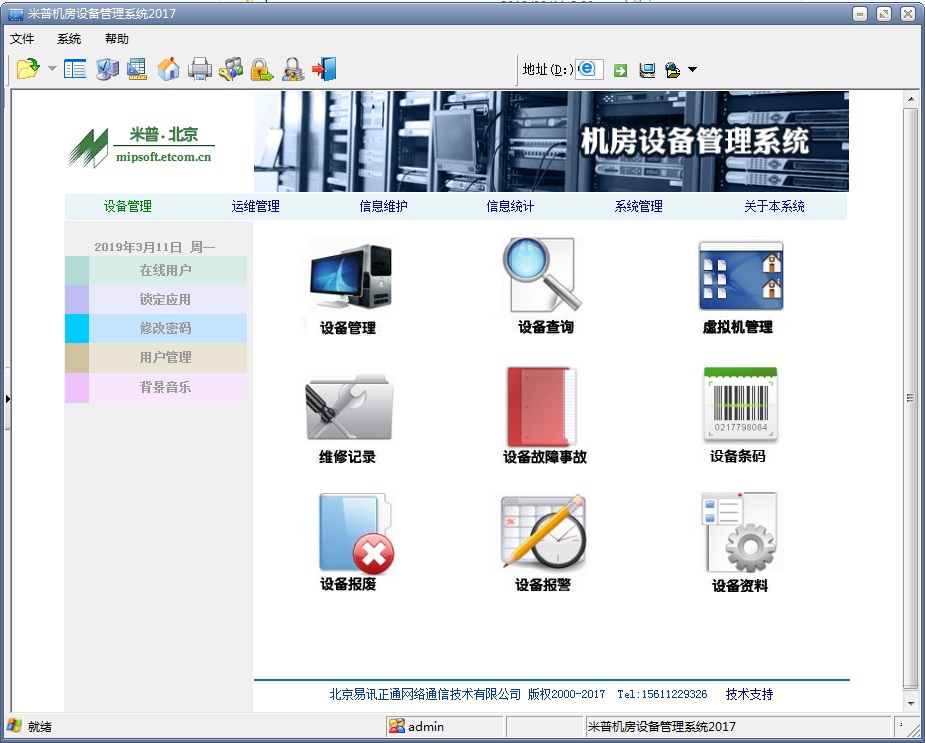The height and width of the screenshot is (743, 925).
Task: Click the date text 2019年3月11日 周一
Action: (x=155, y=247)
